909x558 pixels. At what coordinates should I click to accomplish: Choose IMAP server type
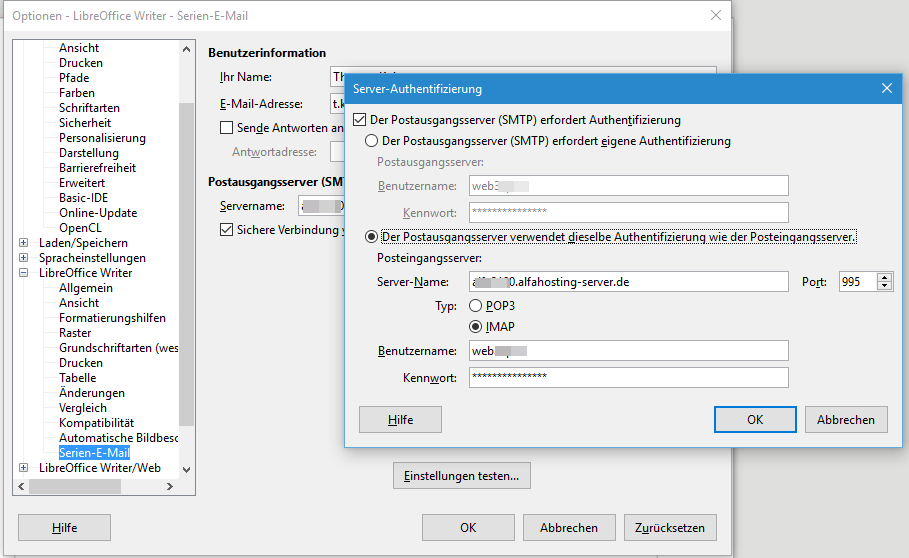(475, 327)
